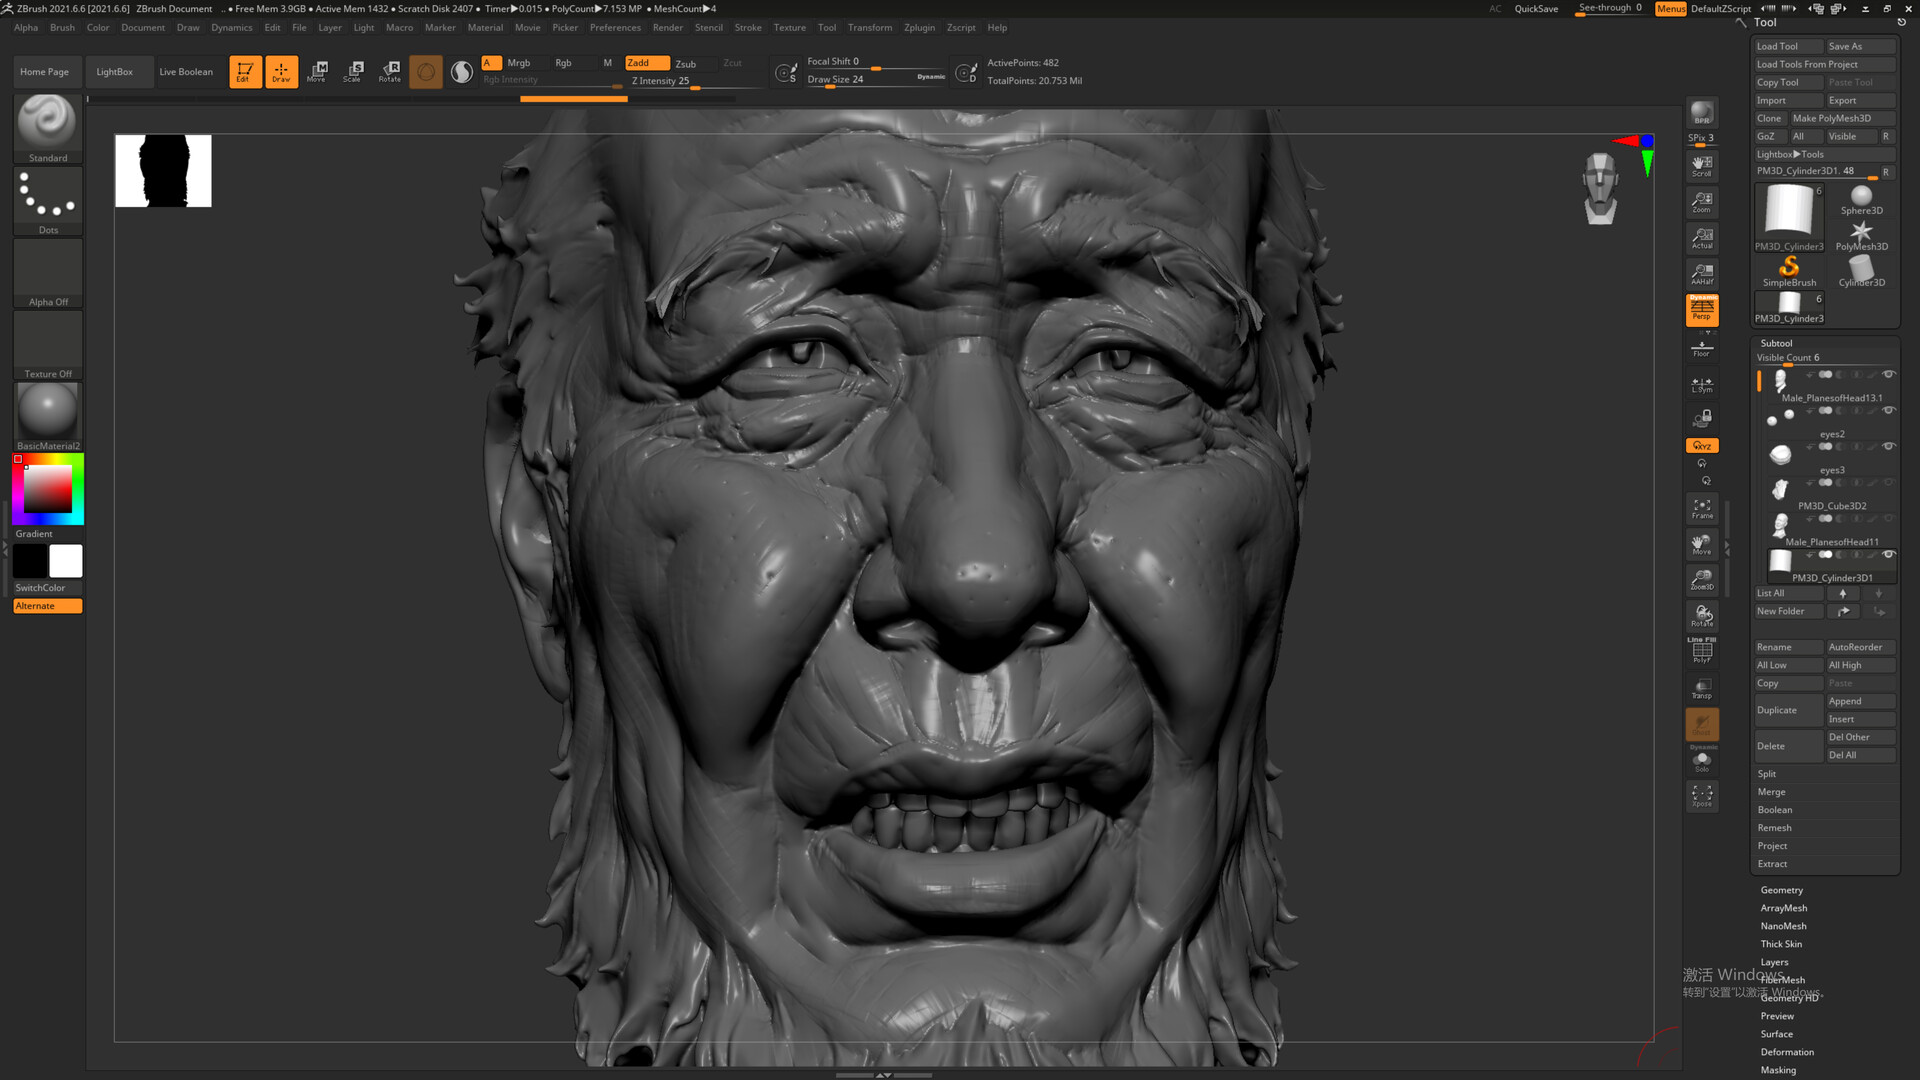Open the Zplugin menu

[919, 27]
